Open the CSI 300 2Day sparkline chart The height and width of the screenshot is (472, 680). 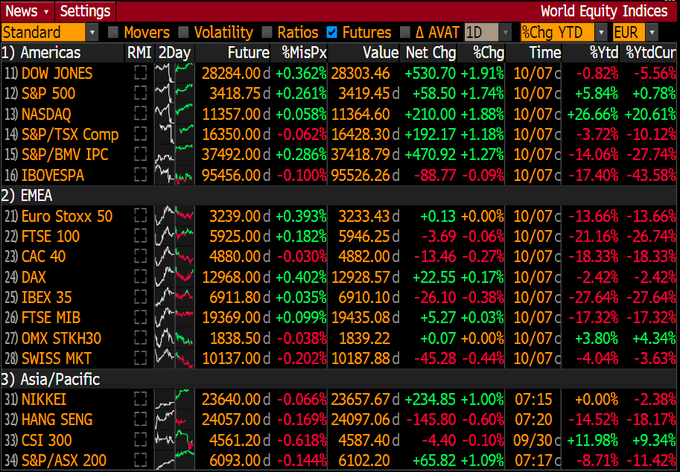point(174,440)
